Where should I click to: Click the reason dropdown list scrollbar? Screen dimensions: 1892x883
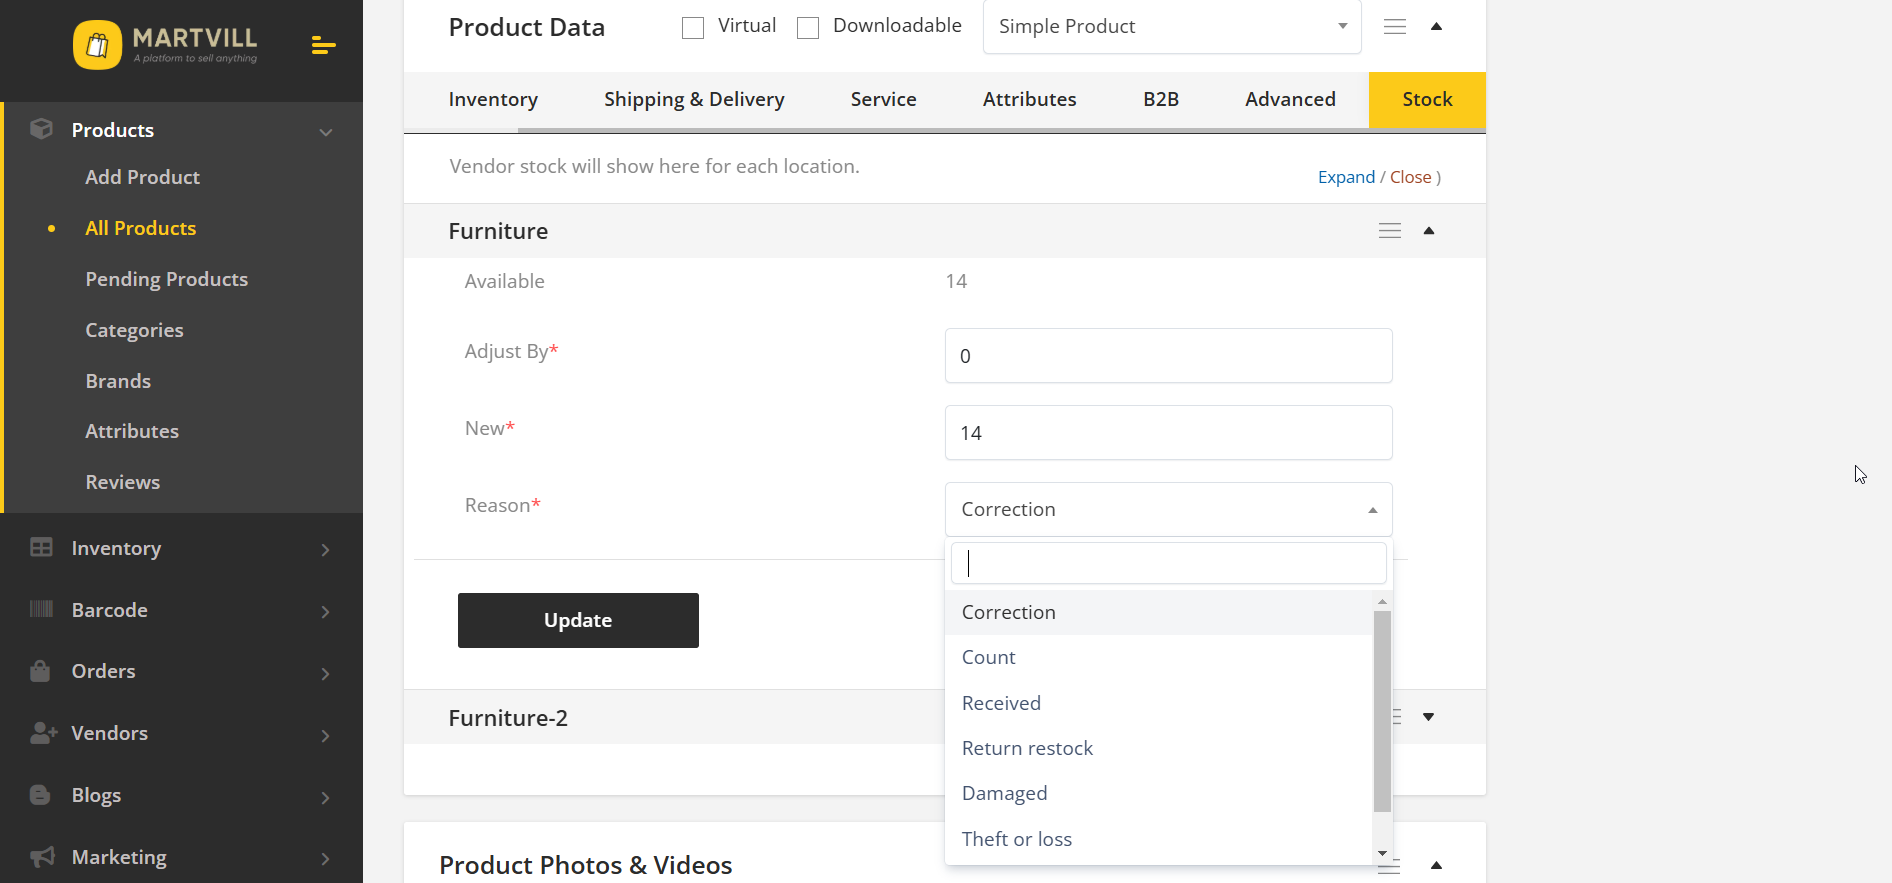click(1382, 710)
